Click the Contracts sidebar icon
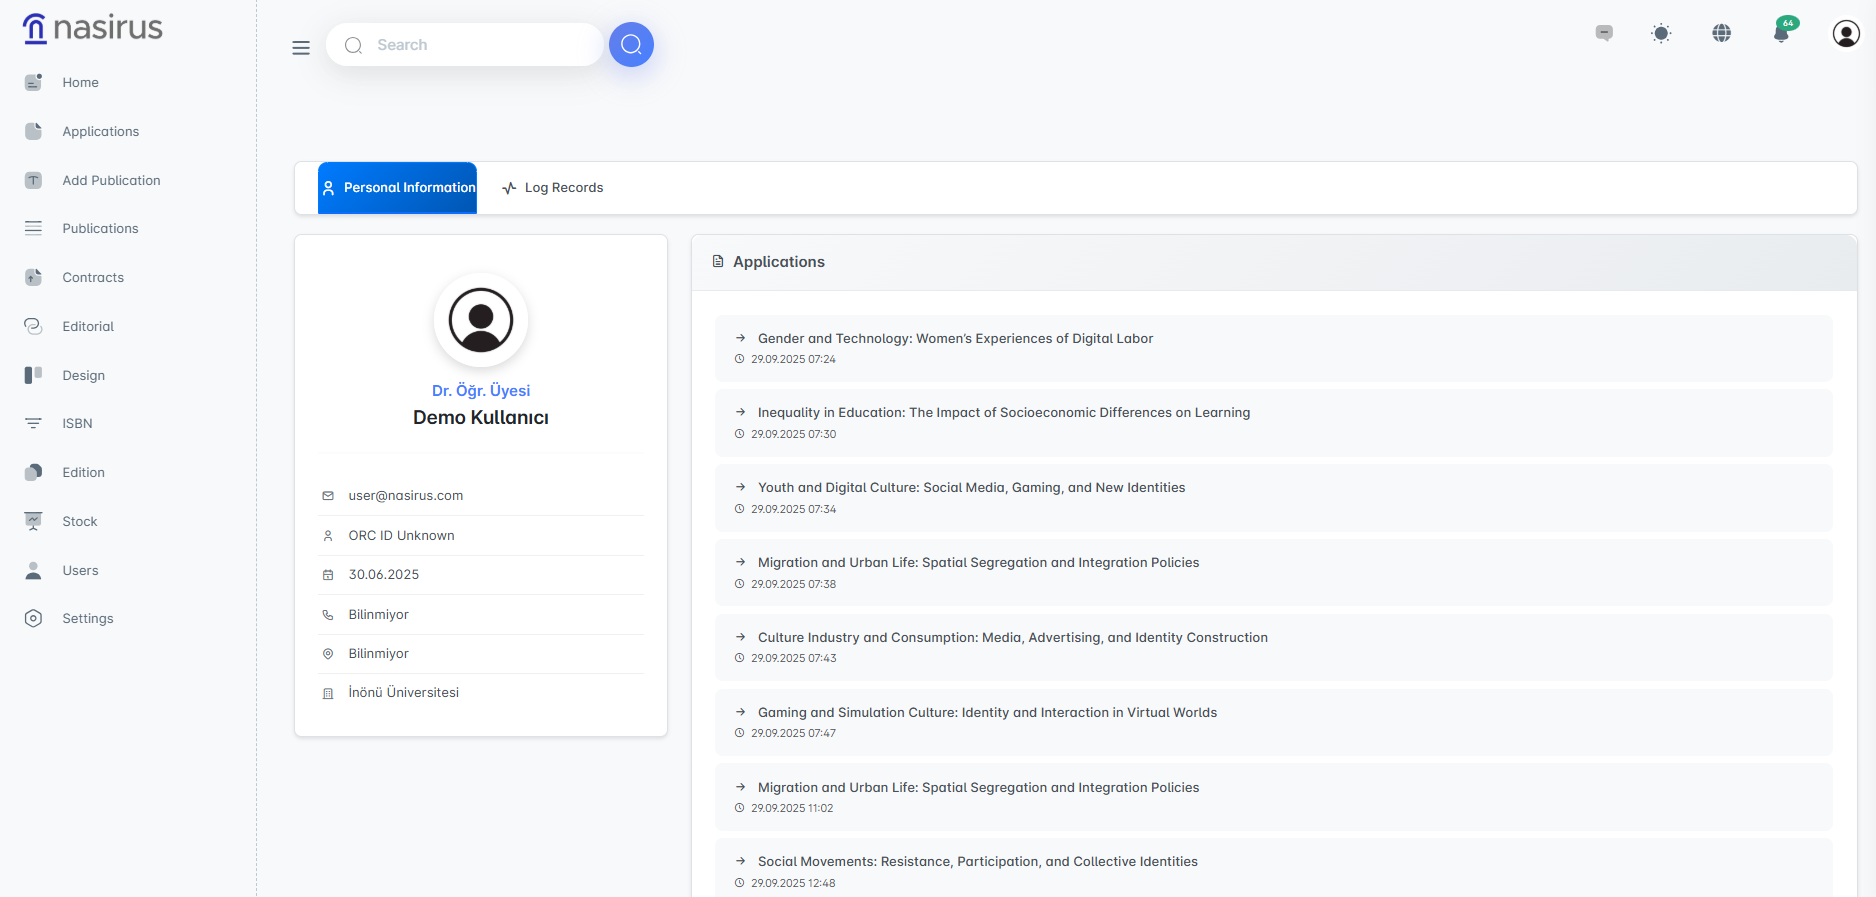This screenshot has height=897, width=1876. pyautogui.click(x=34, y=278)
